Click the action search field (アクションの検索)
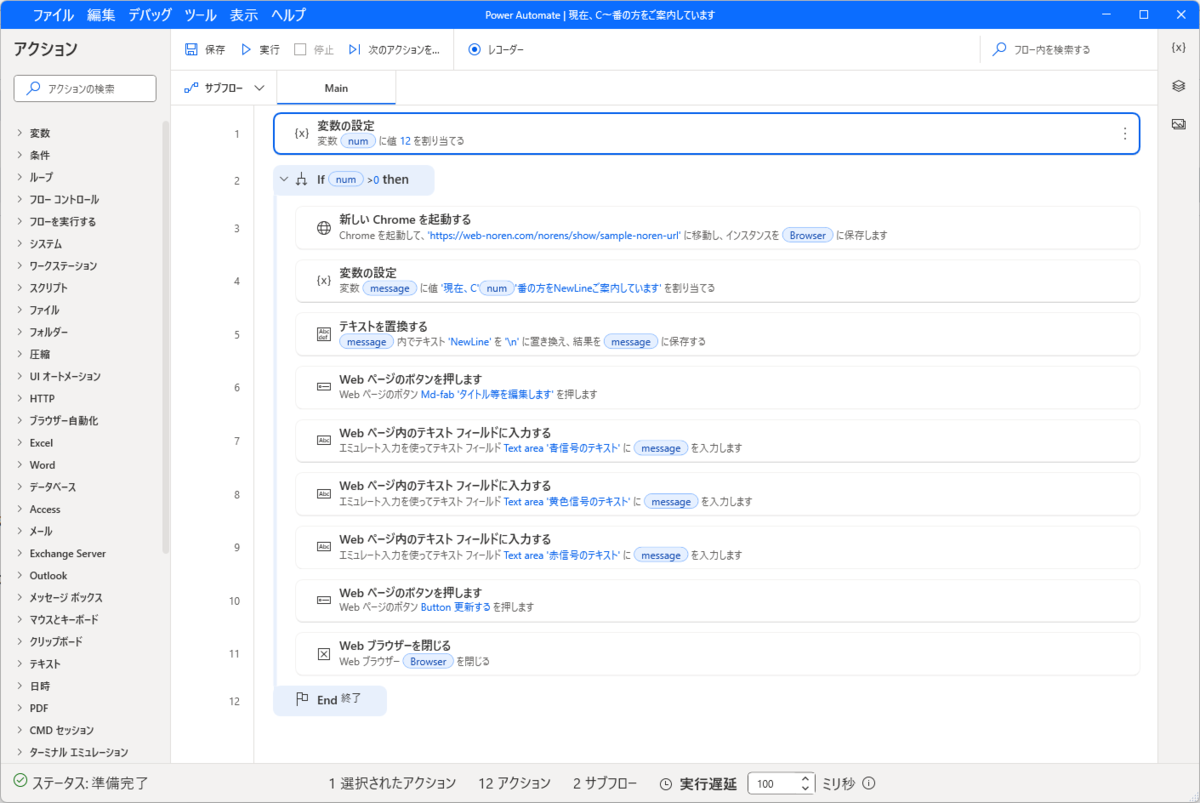Image resolution: width=1200 pixels, height=803 pixels. [x=85, y=88]
